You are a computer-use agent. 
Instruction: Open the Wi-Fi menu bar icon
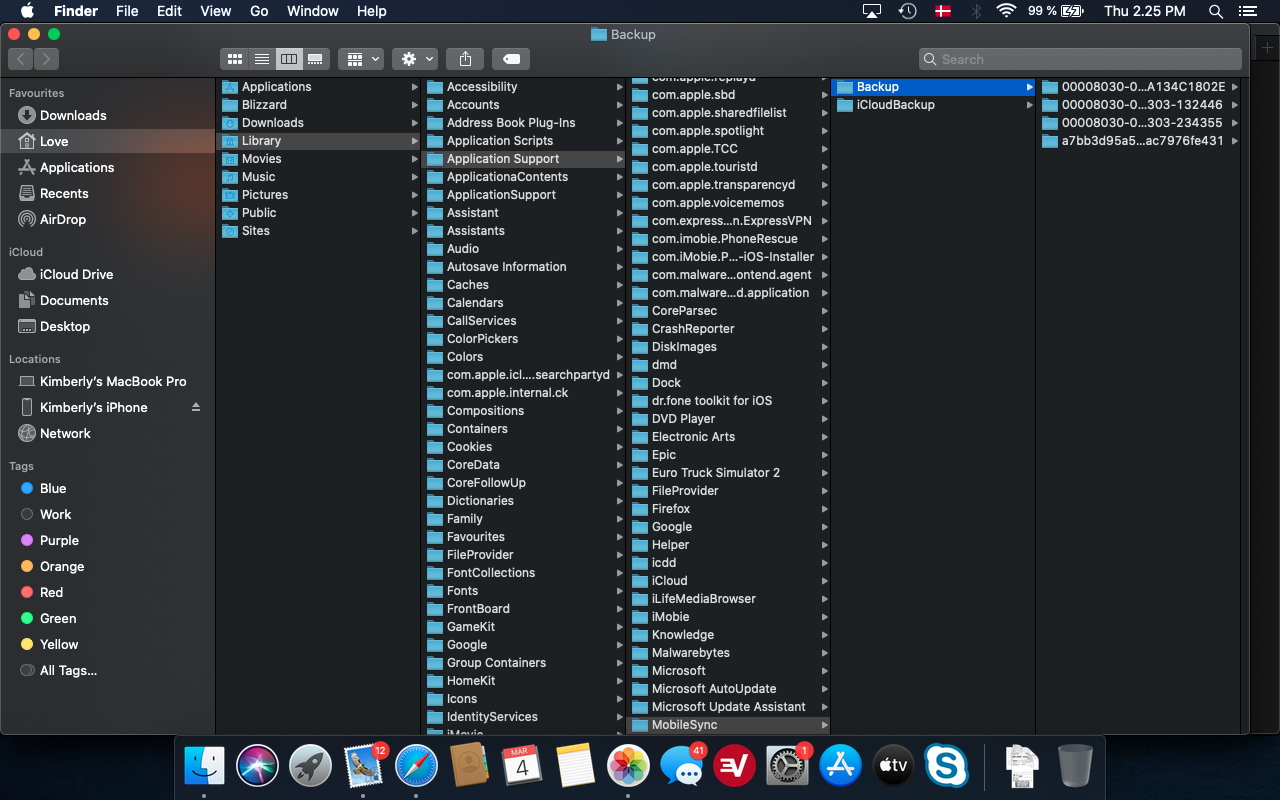click(x=1006, y=11)
